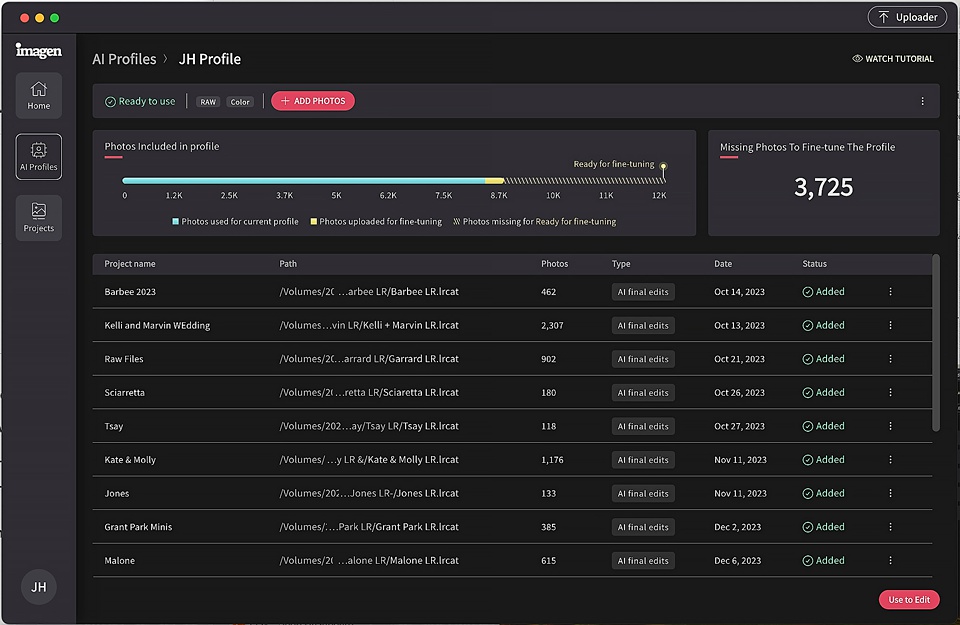
Task: Click the Color tag
Action: (240, 102)
